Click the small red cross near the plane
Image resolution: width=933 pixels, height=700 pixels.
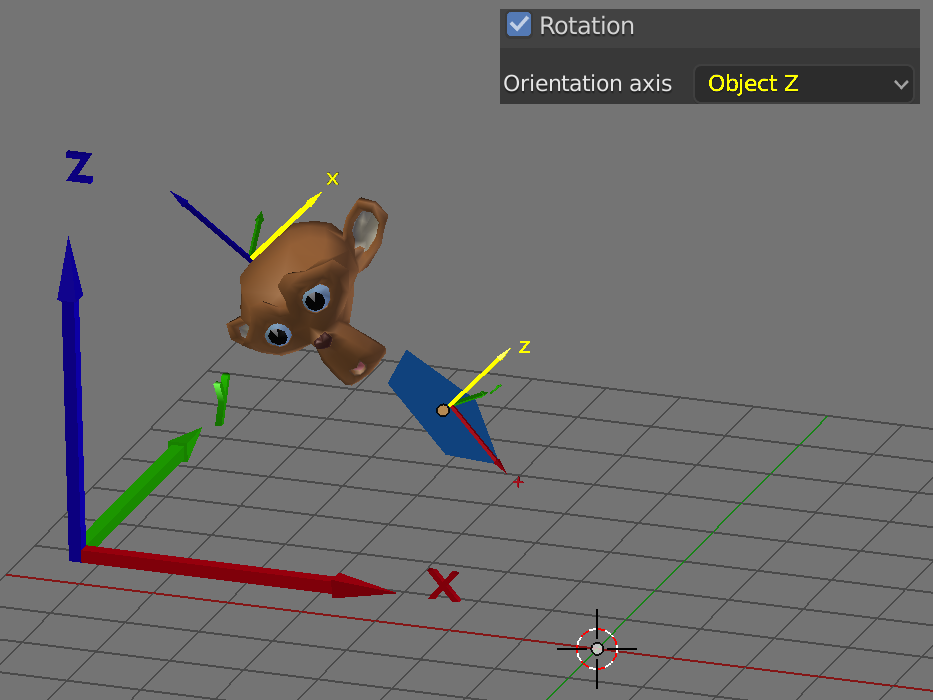pos(518,482)
